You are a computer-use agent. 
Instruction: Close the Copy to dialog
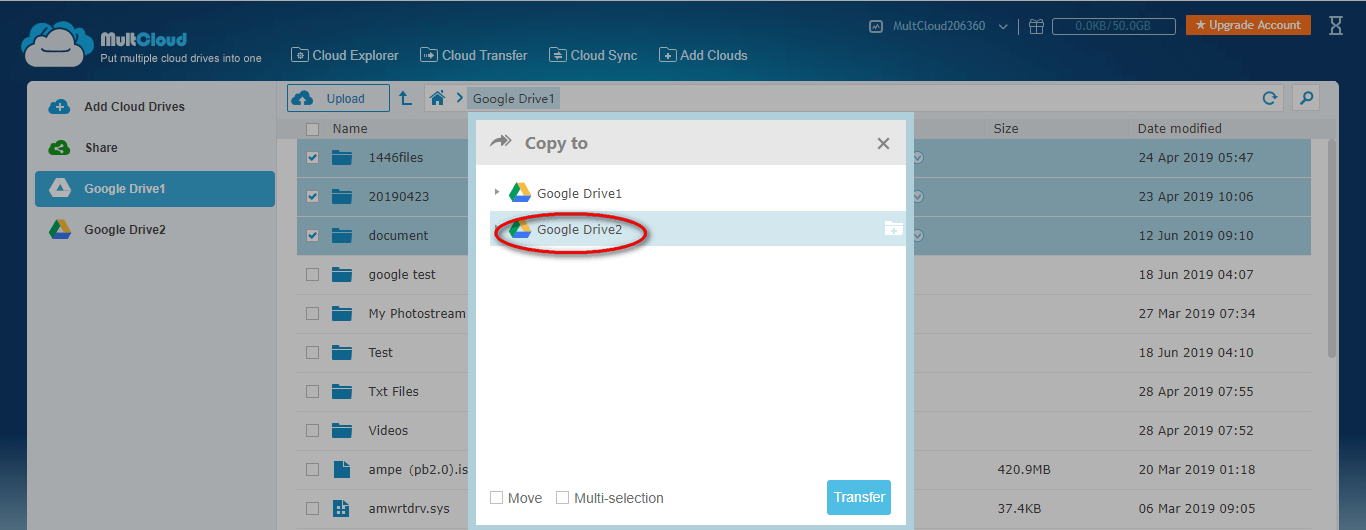coord(883,144)
